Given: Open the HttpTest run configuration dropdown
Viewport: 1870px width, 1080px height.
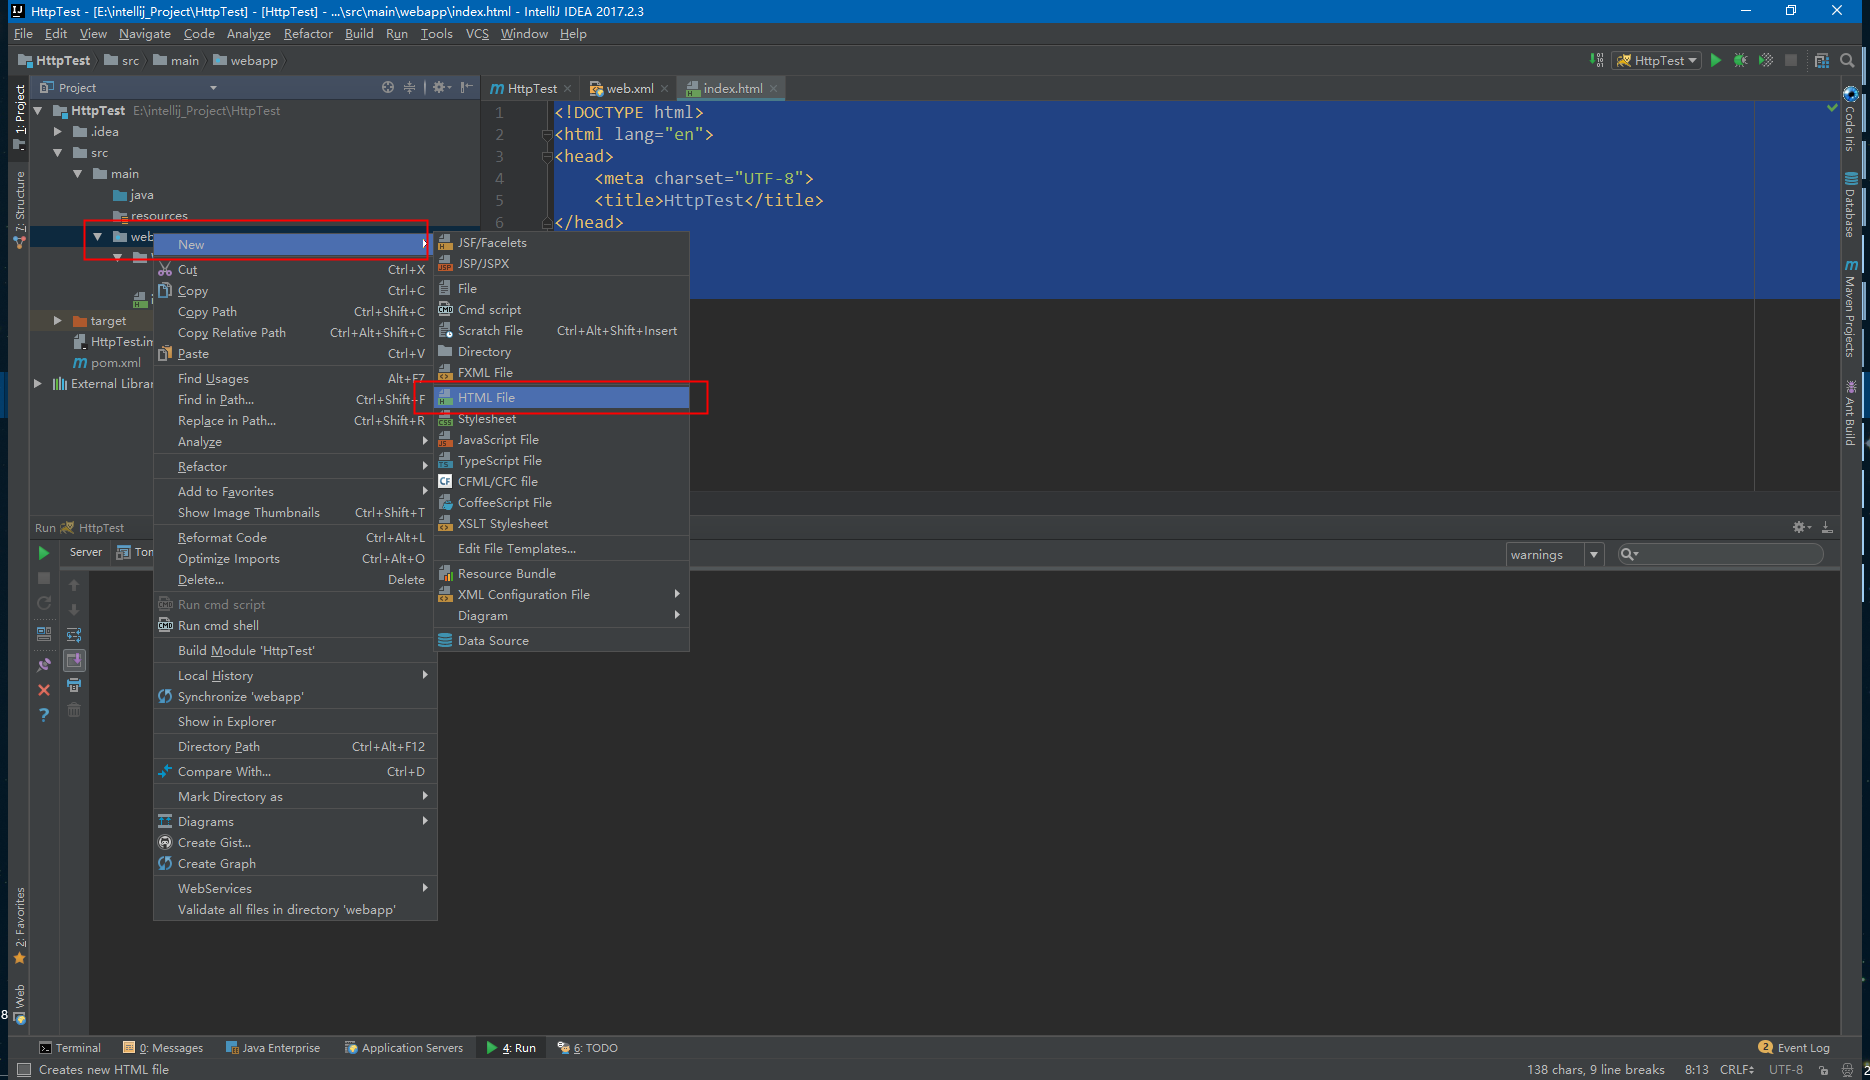Looking at the screenshot, I should pos(1690,60).
